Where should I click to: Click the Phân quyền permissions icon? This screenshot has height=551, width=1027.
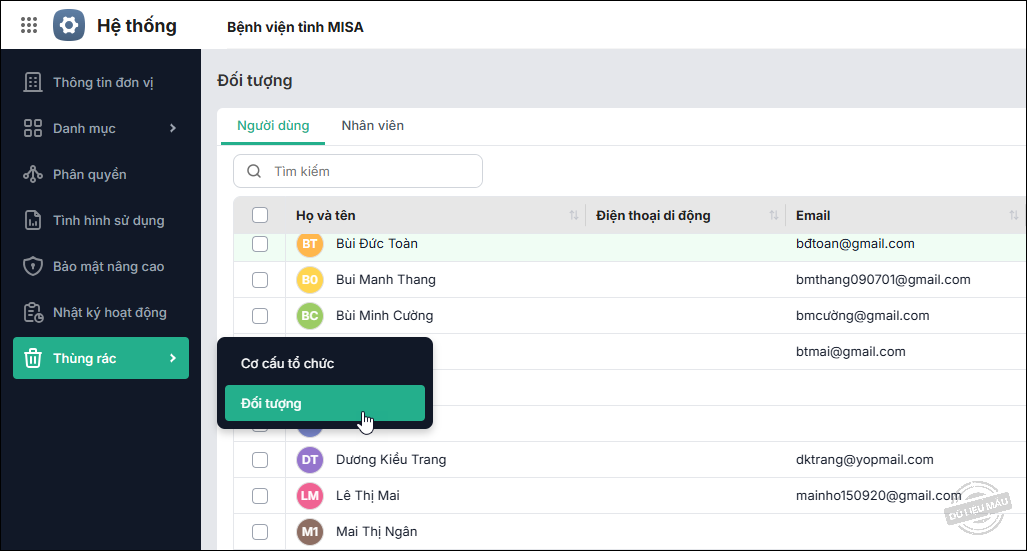[x=33, y=174]
